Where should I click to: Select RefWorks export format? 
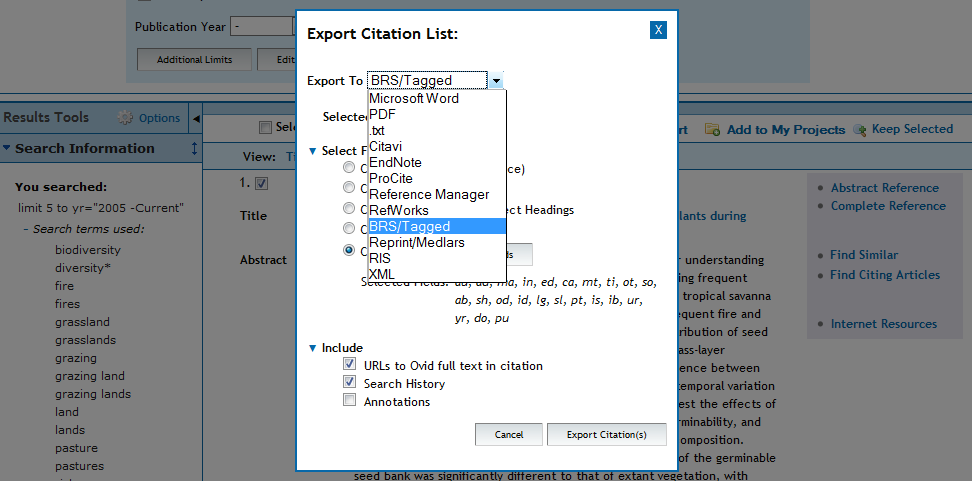437,210
